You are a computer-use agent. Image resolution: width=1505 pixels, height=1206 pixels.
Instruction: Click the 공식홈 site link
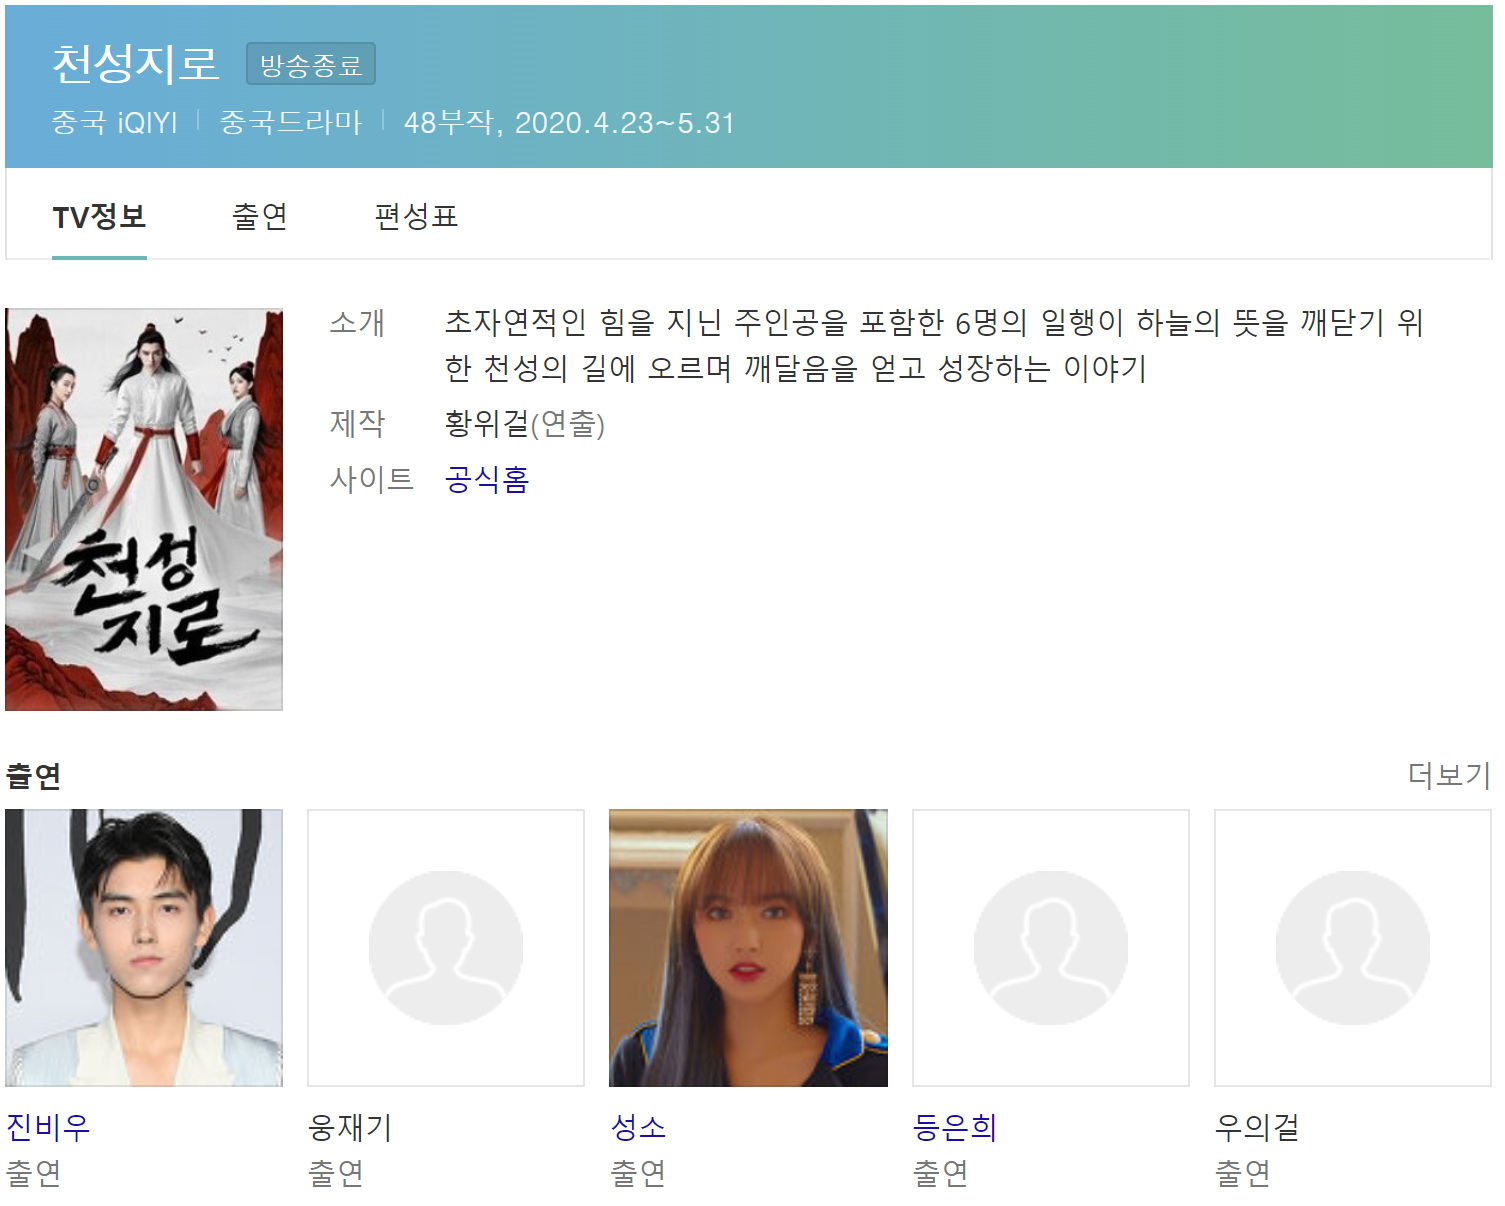[487, 479]
